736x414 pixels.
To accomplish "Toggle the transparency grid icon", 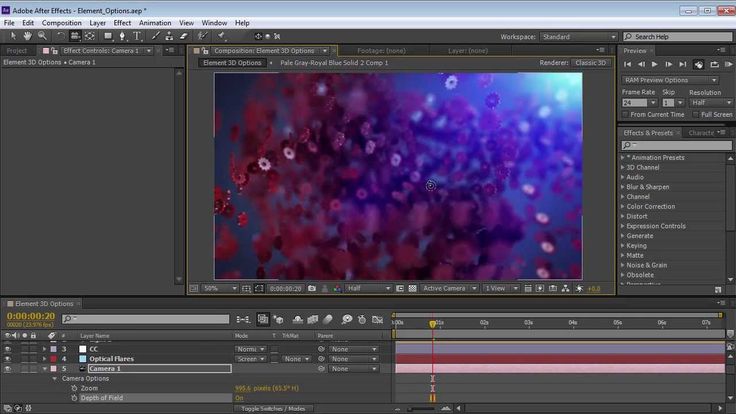I will point(412,288).
